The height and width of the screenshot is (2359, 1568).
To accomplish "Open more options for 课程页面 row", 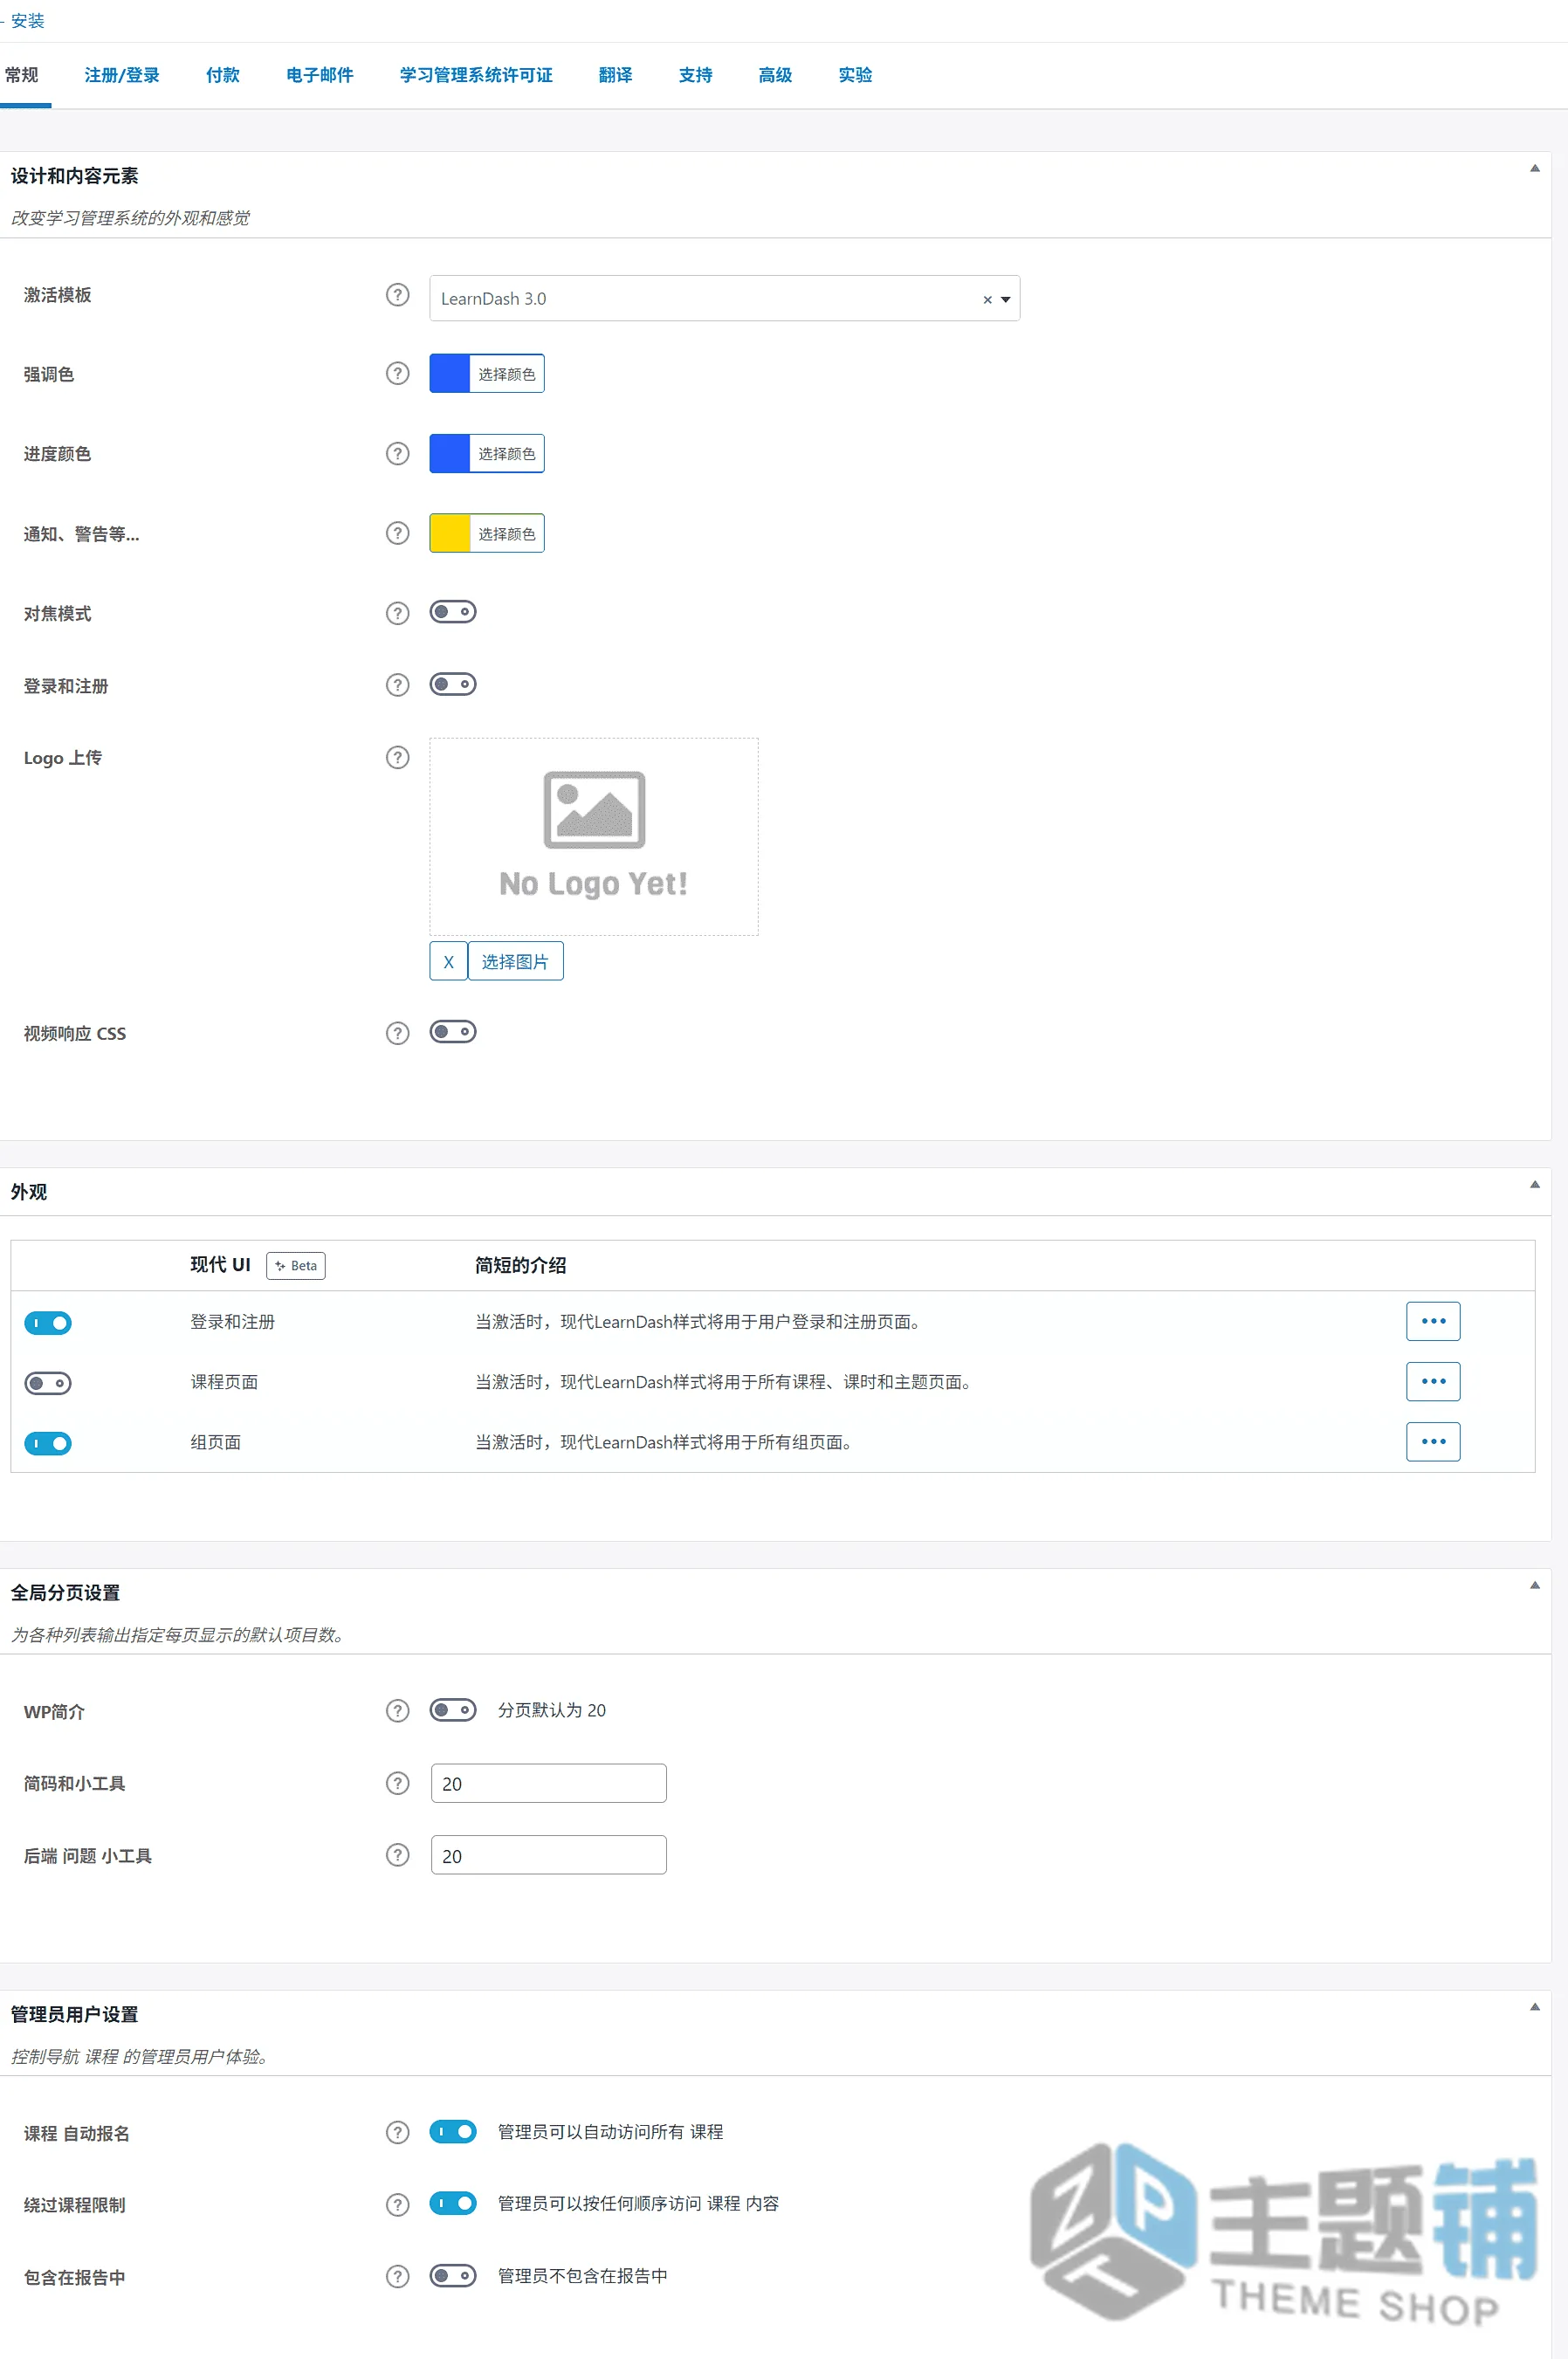I will pyautogui.click(x=1433, y=1381).
